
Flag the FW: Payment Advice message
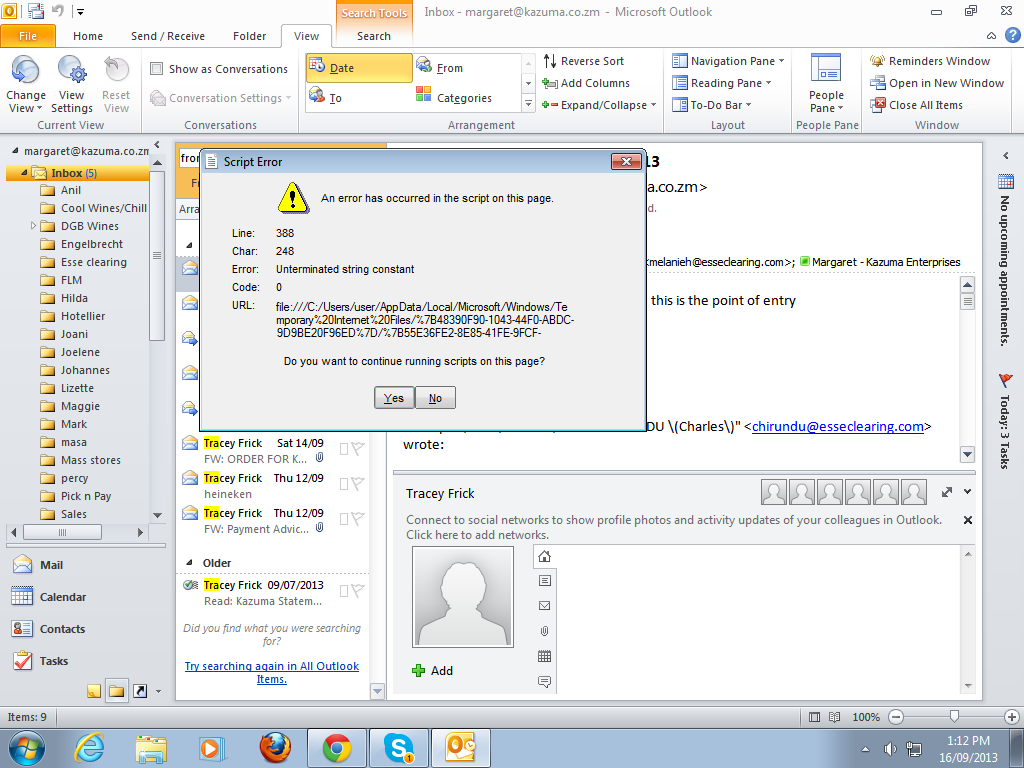click(357, 519)
